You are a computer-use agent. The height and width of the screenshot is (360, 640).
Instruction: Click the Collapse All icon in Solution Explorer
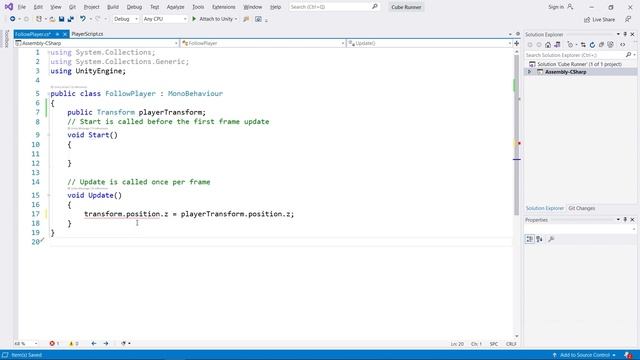[x=601, y=45]
